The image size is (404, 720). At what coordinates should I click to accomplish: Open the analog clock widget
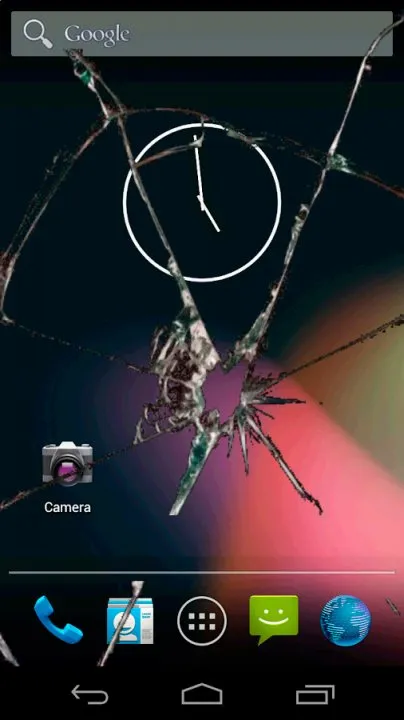pos(202,202)
